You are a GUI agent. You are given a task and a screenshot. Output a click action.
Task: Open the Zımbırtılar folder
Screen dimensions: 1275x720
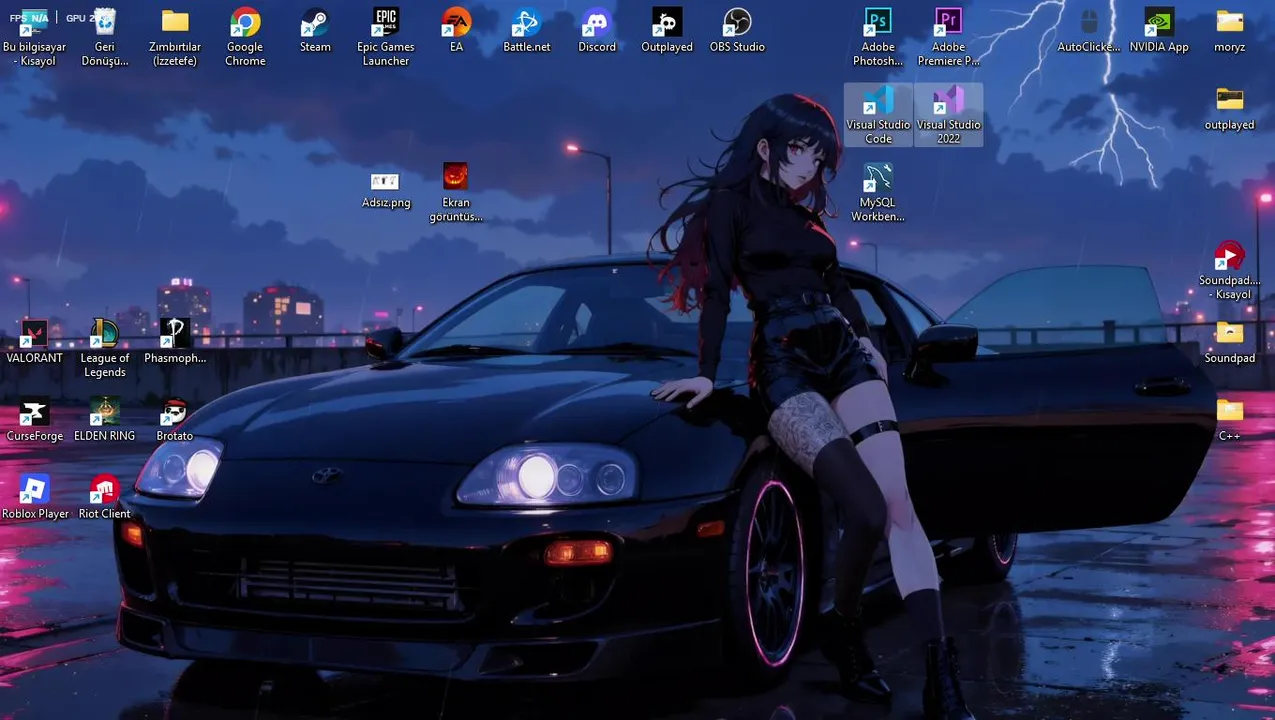pos(175,37)
